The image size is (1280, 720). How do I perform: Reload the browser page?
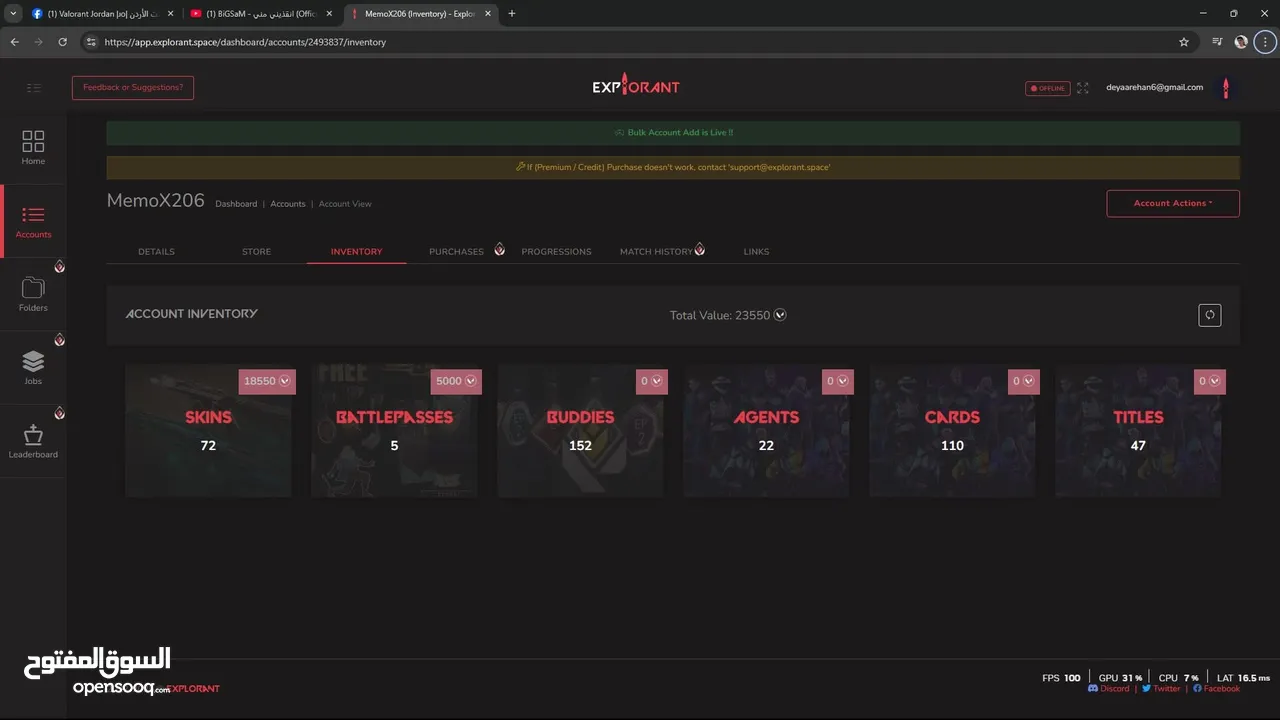(x=62, y=42)
